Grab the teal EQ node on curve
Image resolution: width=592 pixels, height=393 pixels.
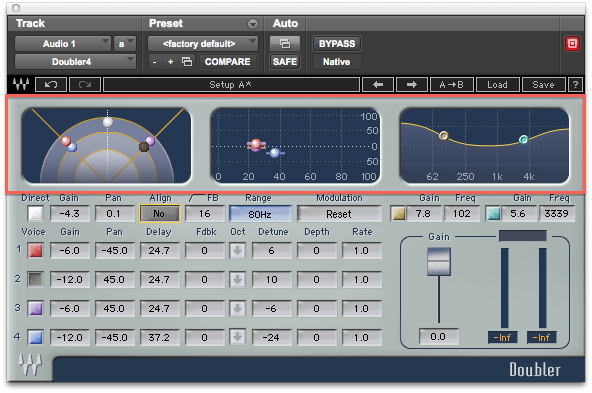coord(523,140)
